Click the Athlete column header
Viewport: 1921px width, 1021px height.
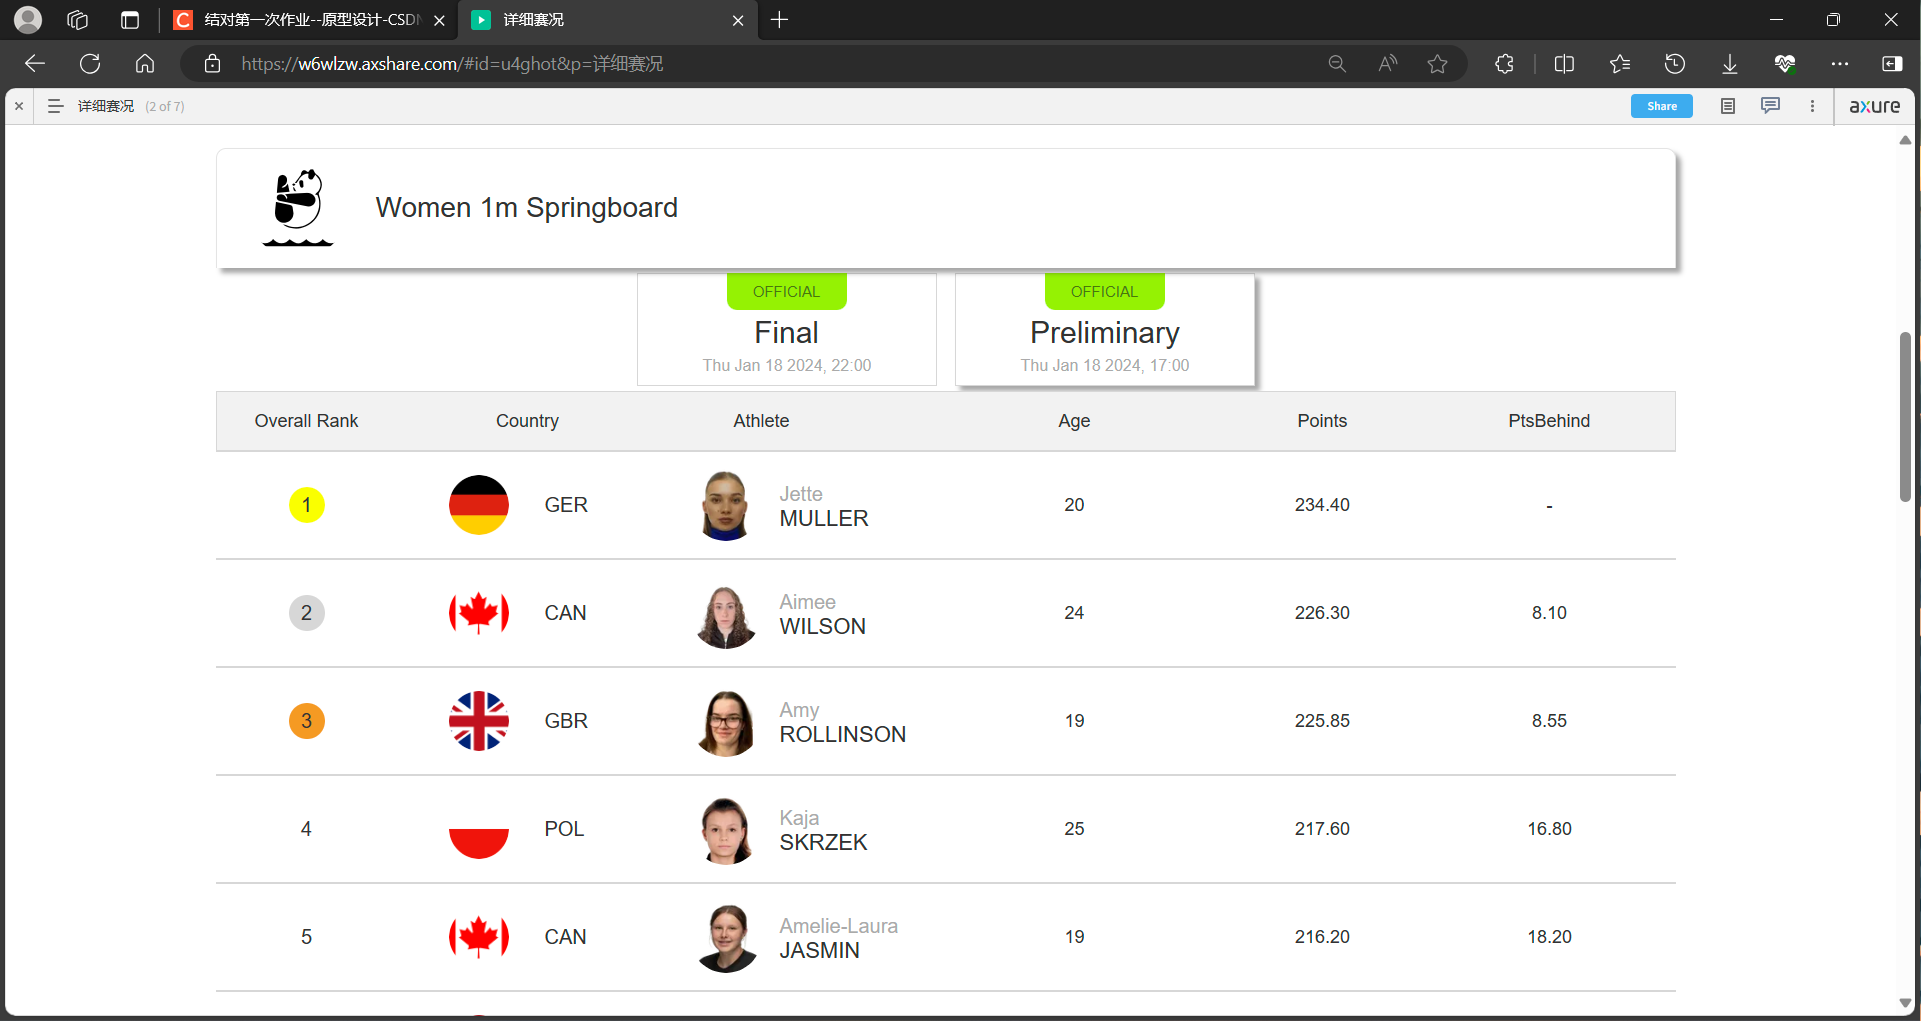pos(761,421)
